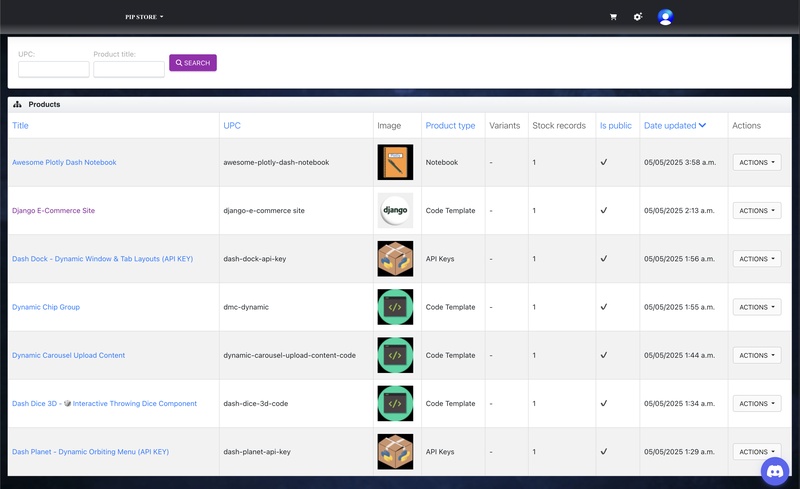Click date 05/05/2025 3:58 a.m.
The image size is (800, 489).
[x=680, y=162]
